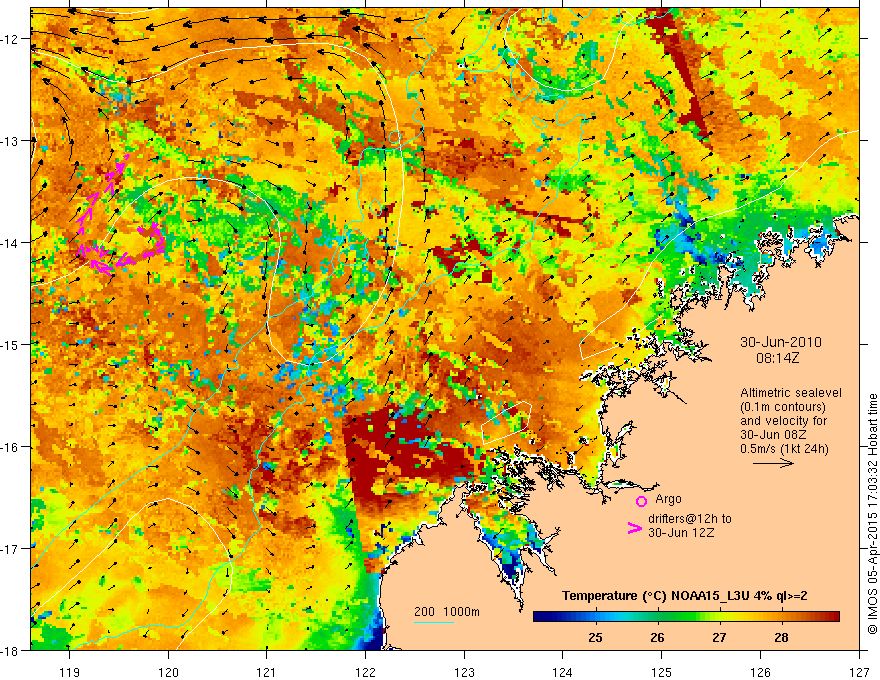880x680 pixels.
Task: Click the longitude axis label 120
Action: (168, 672)
